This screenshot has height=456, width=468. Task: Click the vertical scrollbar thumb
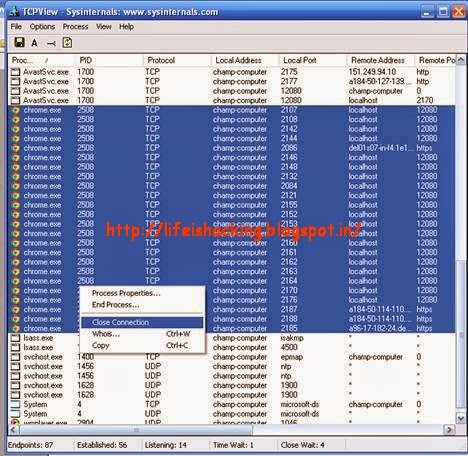[461, 335]
